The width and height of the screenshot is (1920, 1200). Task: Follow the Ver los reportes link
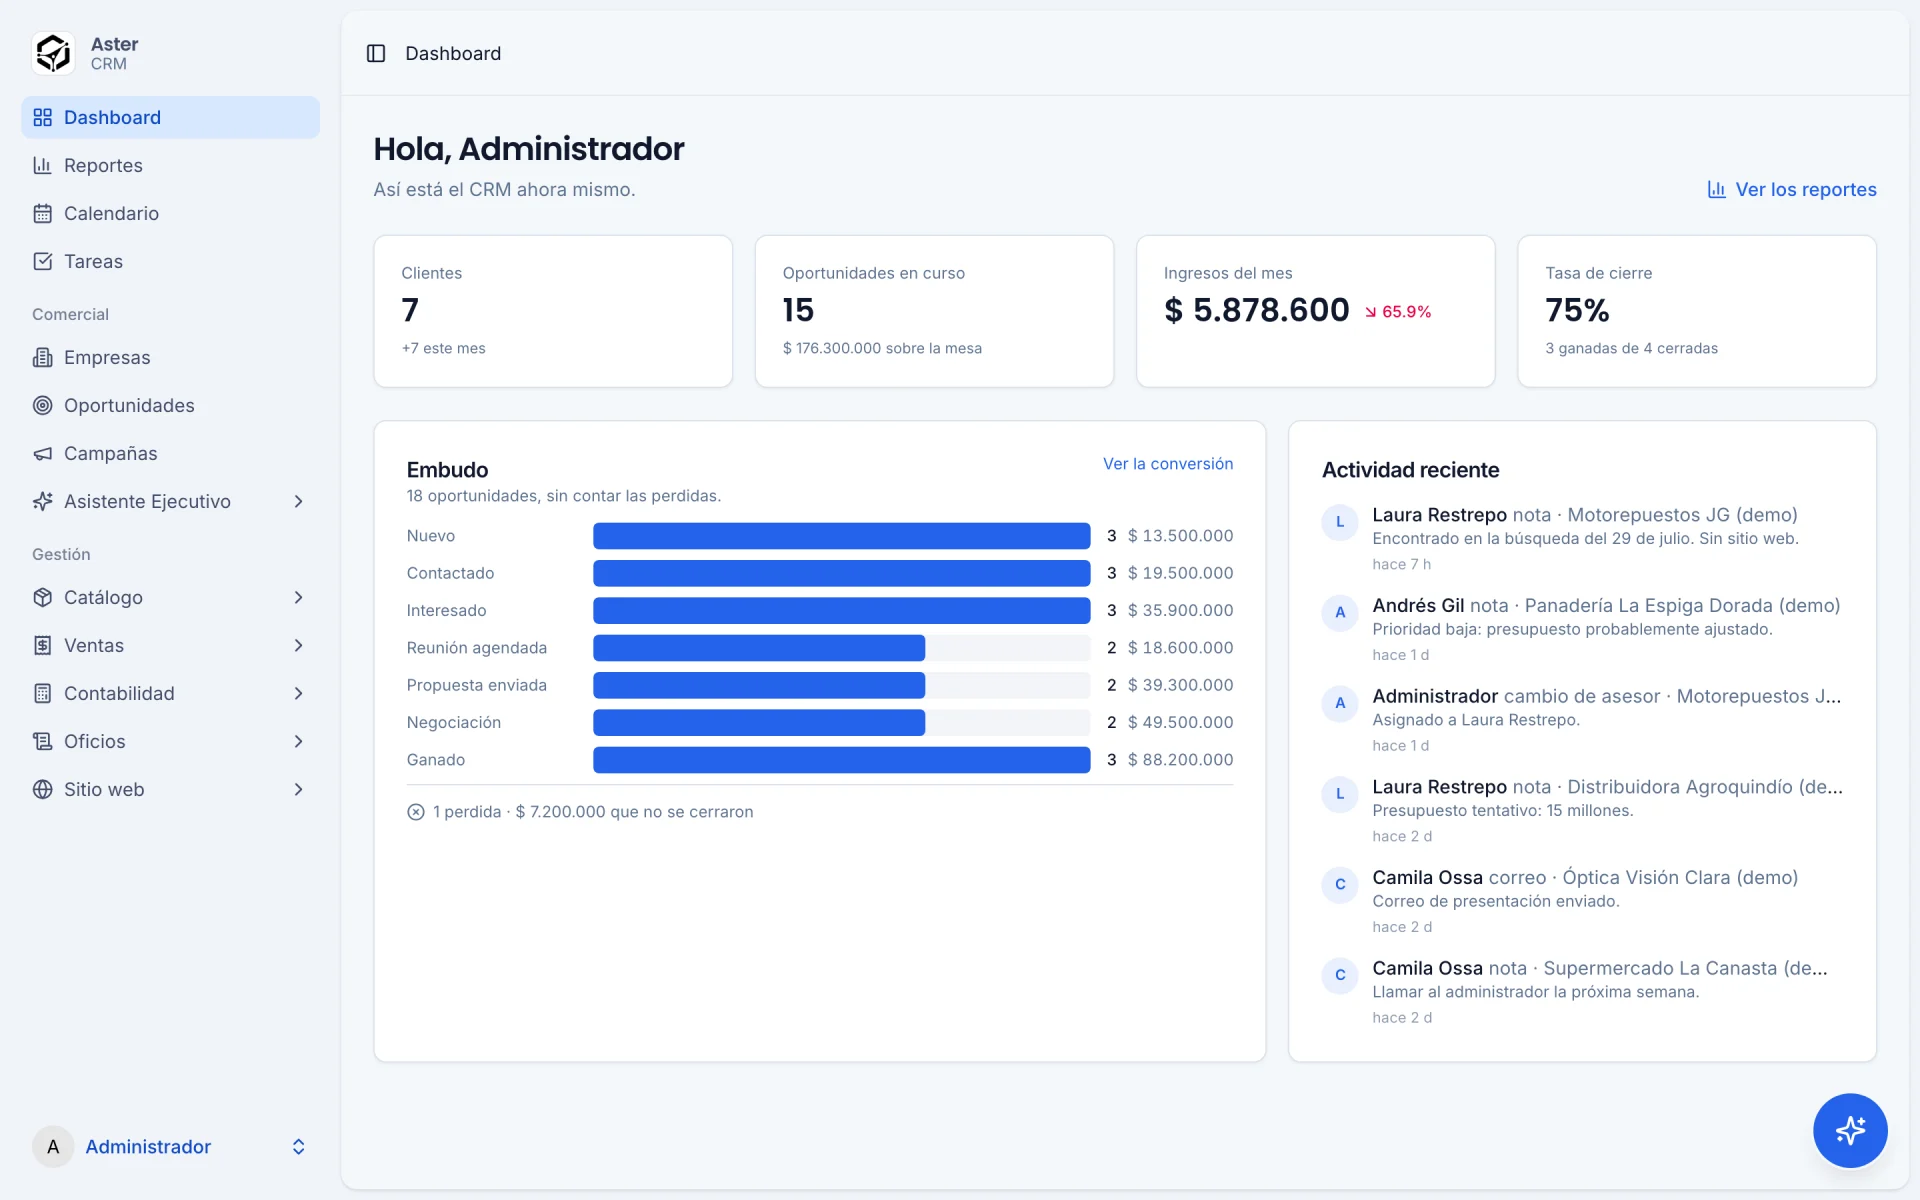click(1792, 189)
